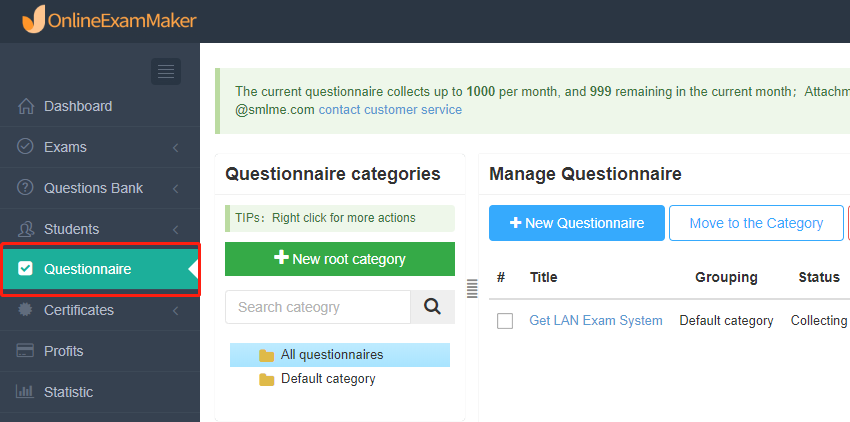
Task: Tick the Get LAN Exam System checkbox
Action: tap(505, 321)
